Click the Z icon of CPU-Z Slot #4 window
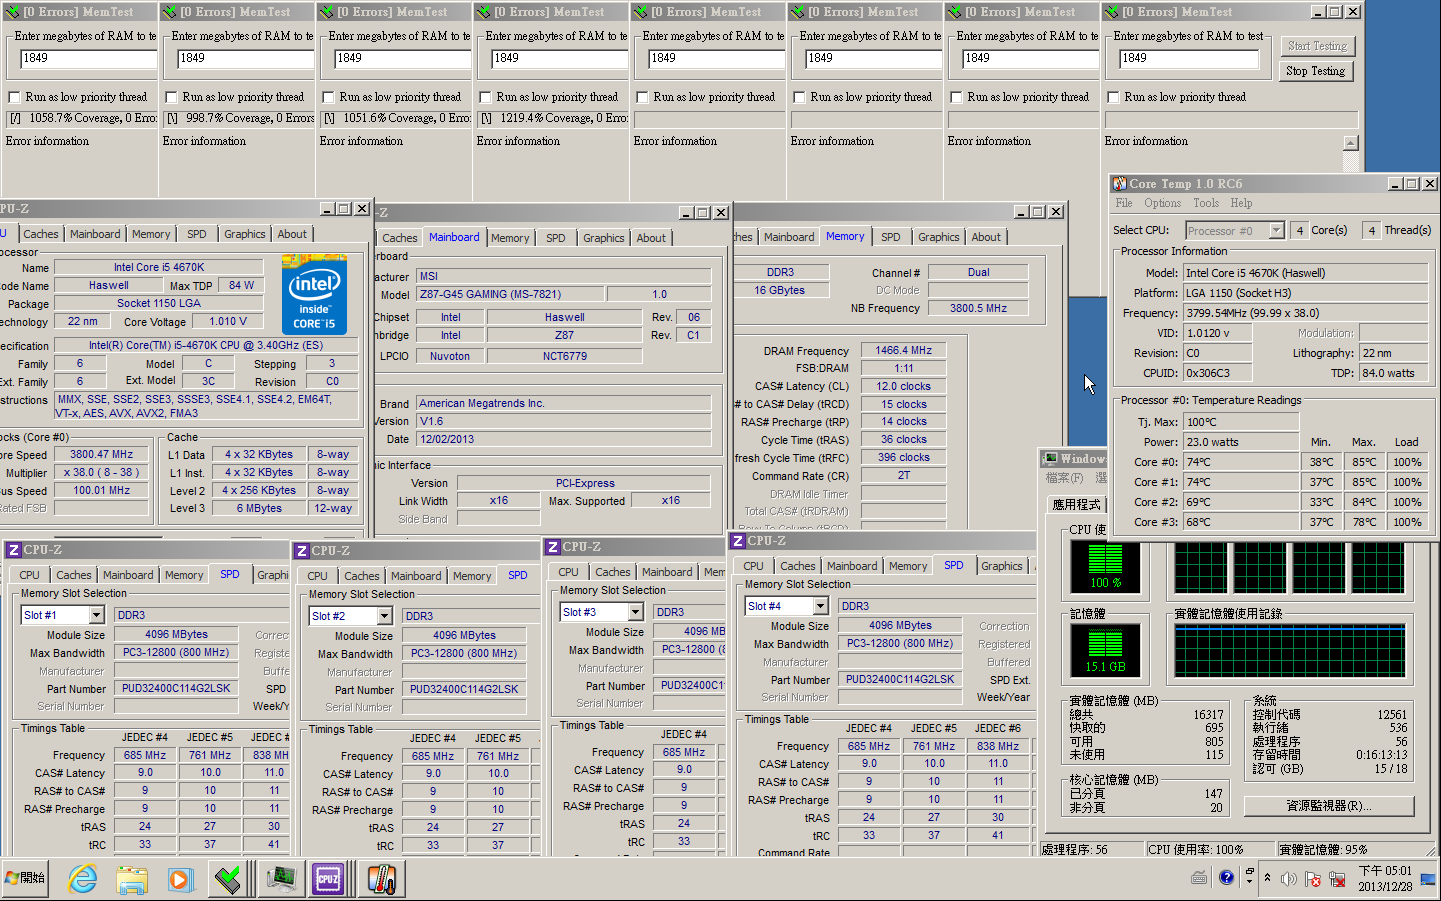Image resolution: width=1441 pixels, height=901 pixels. click(737, 541)
